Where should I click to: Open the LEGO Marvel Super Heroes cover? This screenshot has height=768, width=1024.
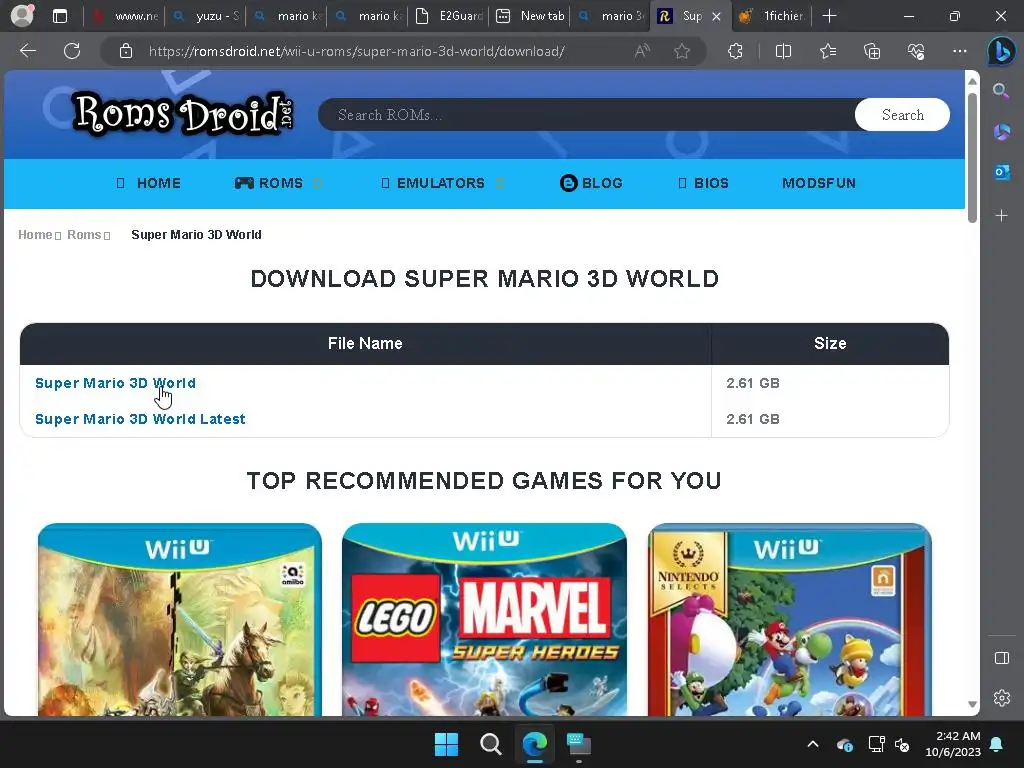pos(484,619)
